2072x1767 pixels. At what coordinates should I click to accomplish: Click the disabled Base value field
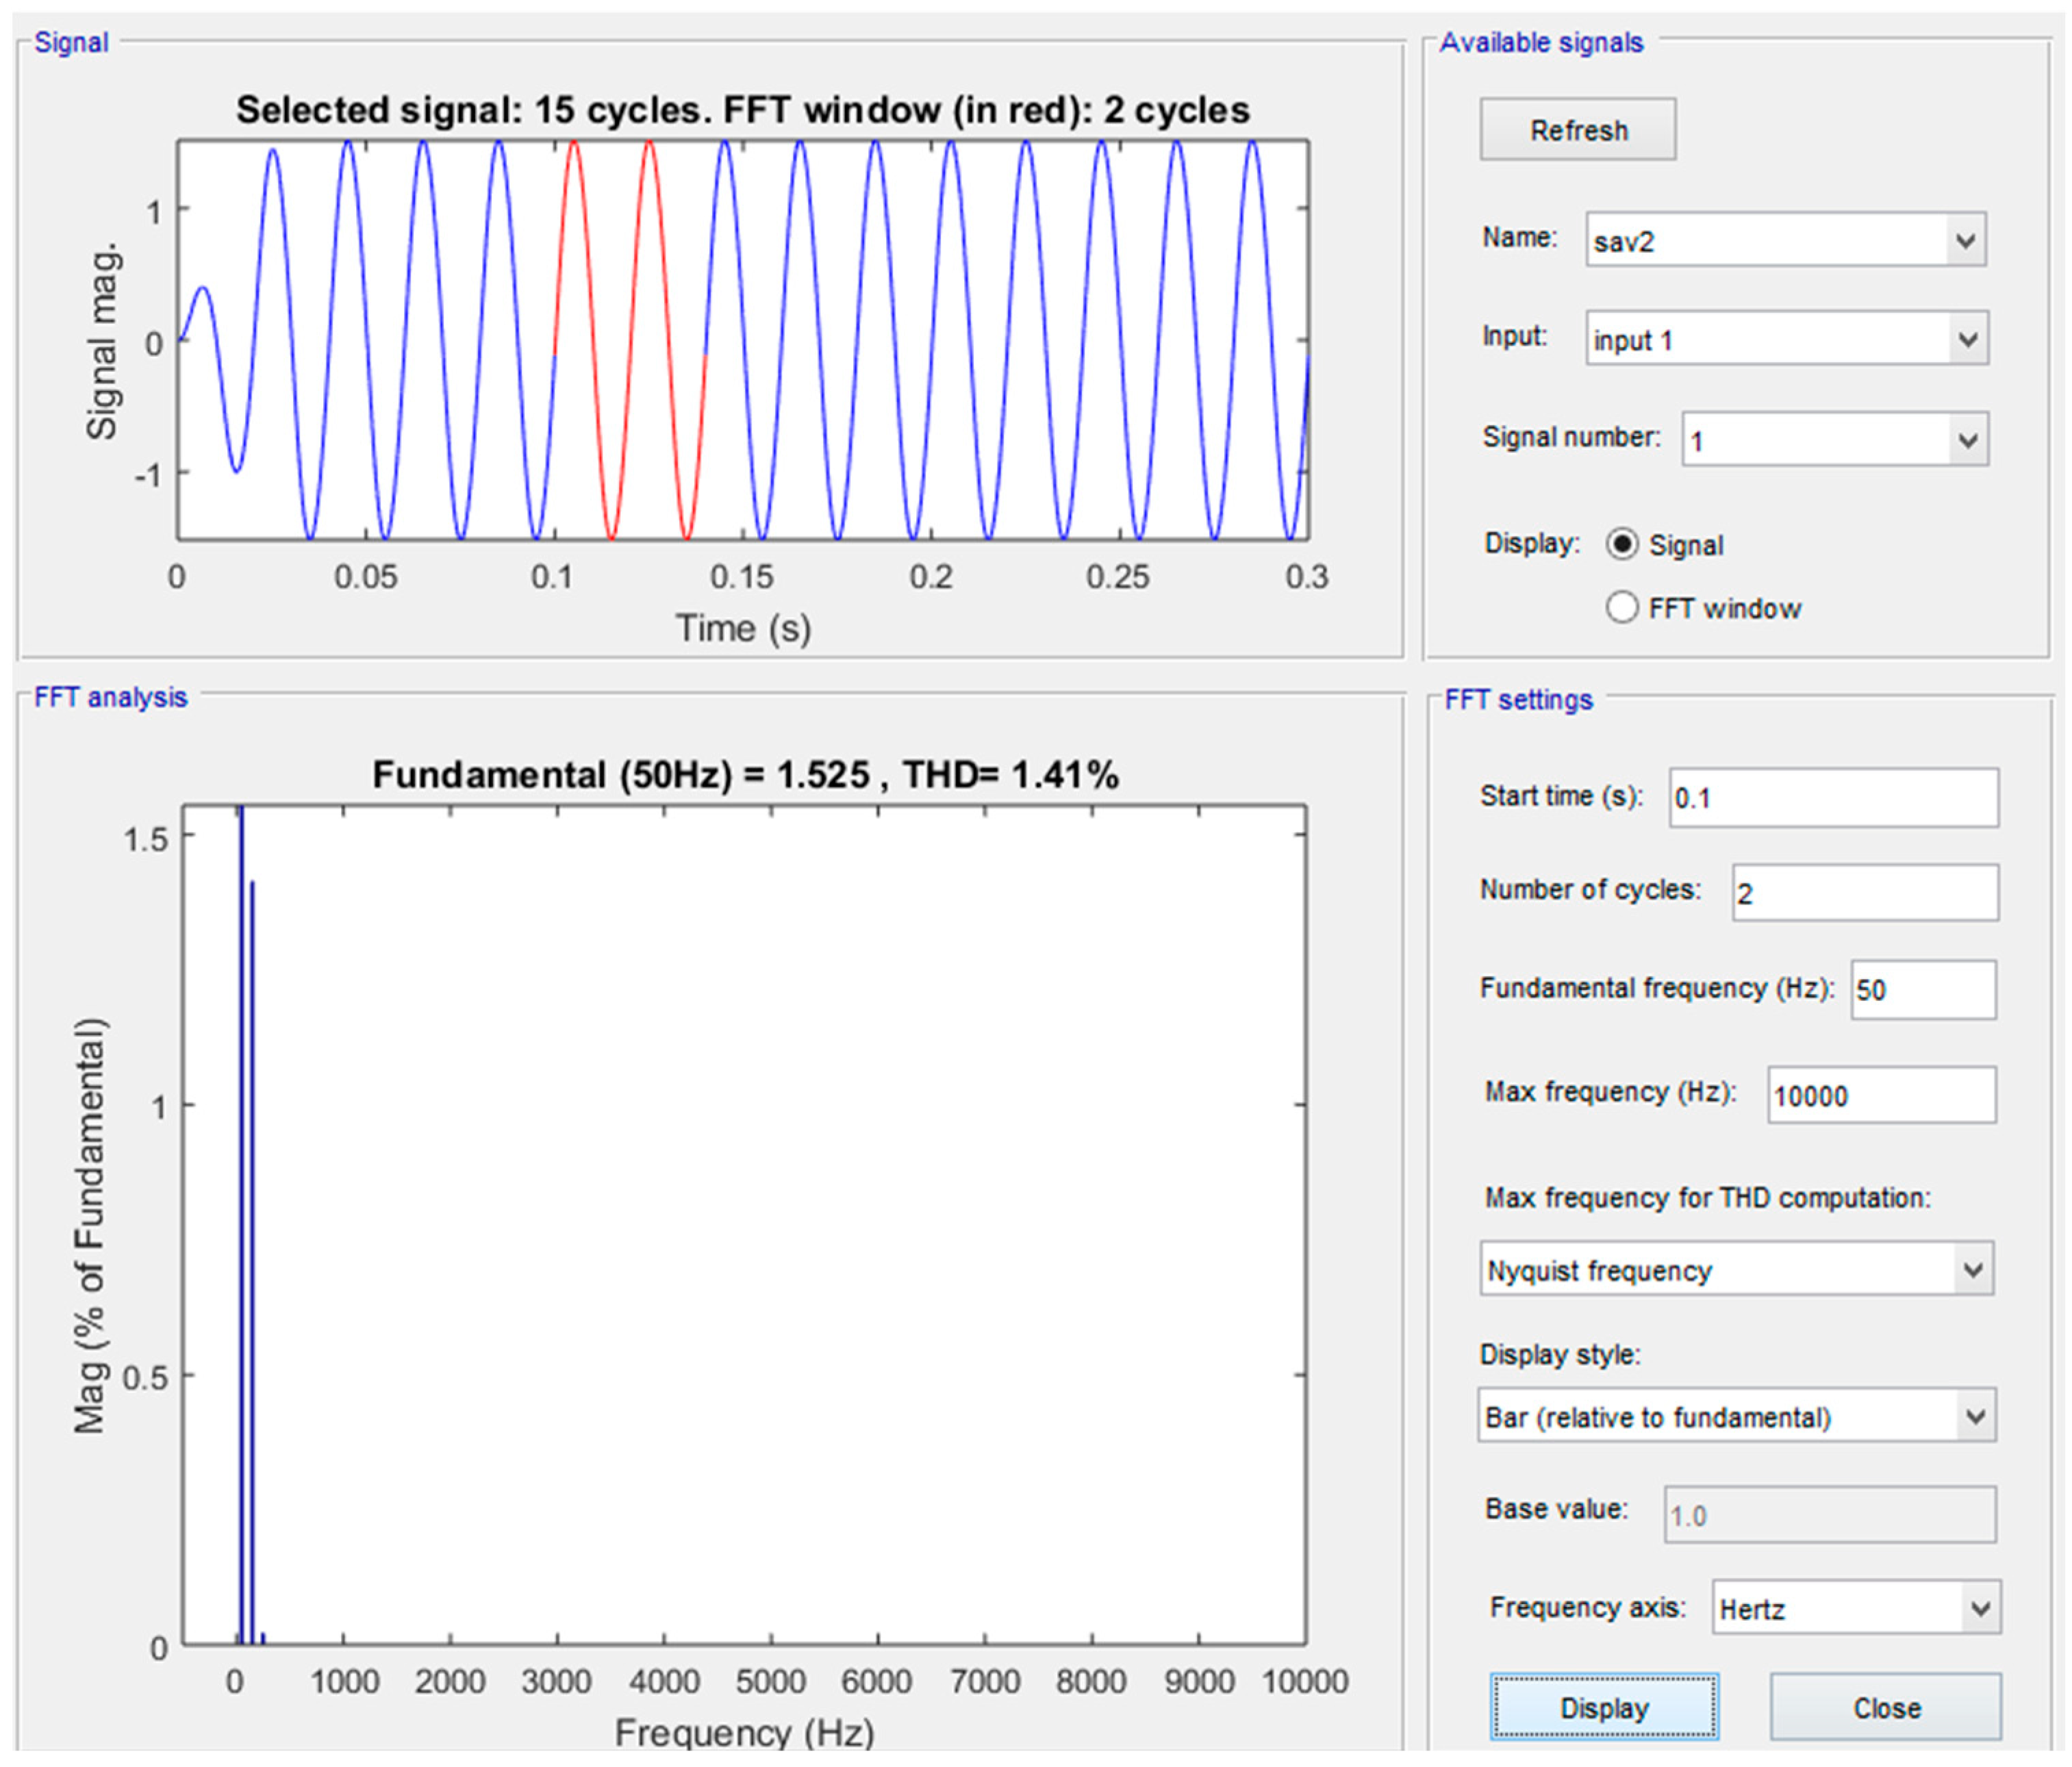[x=1828, y=1515]
